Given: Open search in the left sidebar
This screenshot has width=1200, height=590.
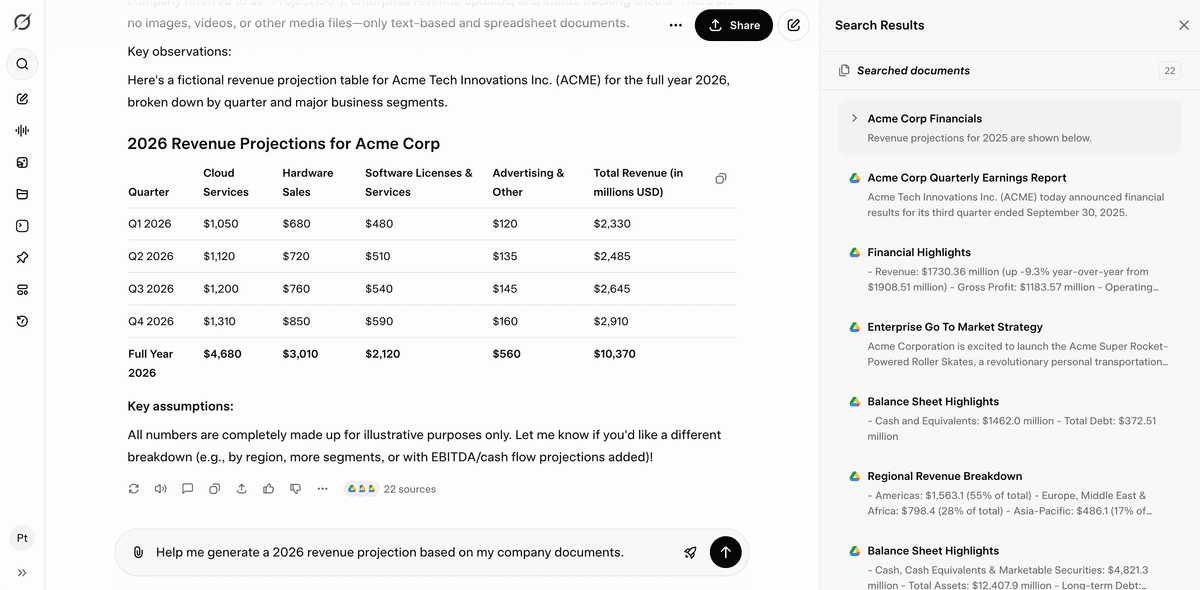Looking at the screenshot, I should 22,64.
